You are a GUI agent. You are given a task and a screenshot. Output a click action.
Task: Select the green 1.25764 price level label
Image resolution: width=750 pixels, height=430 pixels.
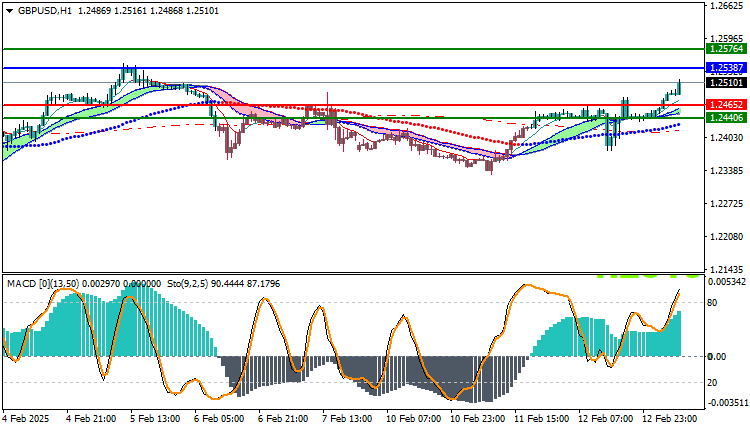tap(726, 49)
